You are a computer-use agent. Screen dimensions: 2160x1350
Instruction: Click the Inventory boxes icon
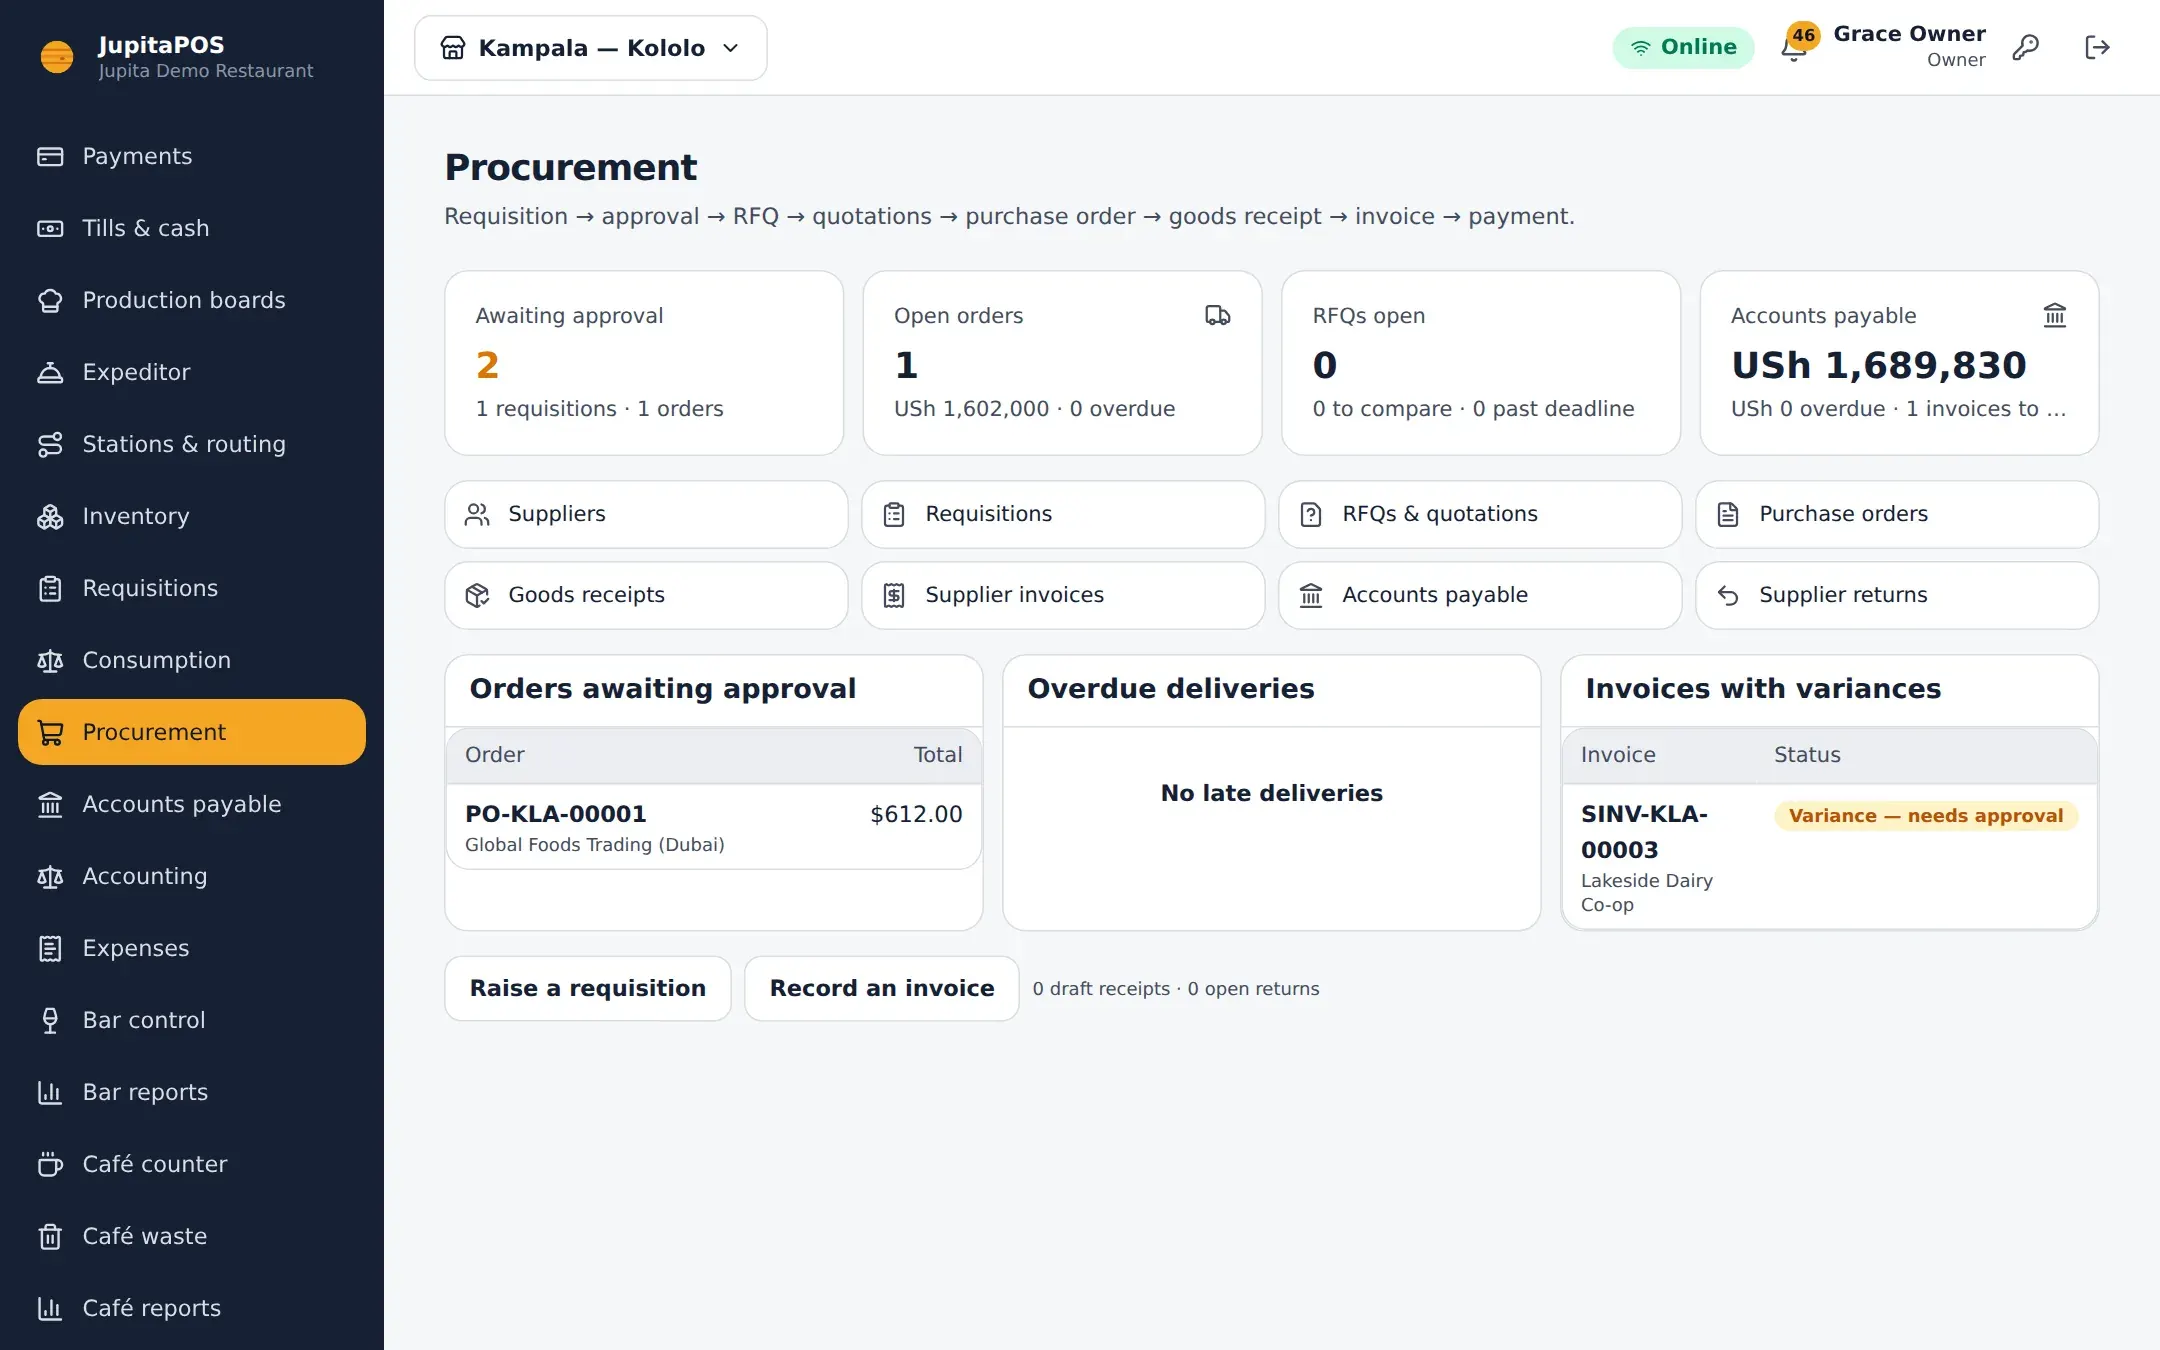pos(50,516)
